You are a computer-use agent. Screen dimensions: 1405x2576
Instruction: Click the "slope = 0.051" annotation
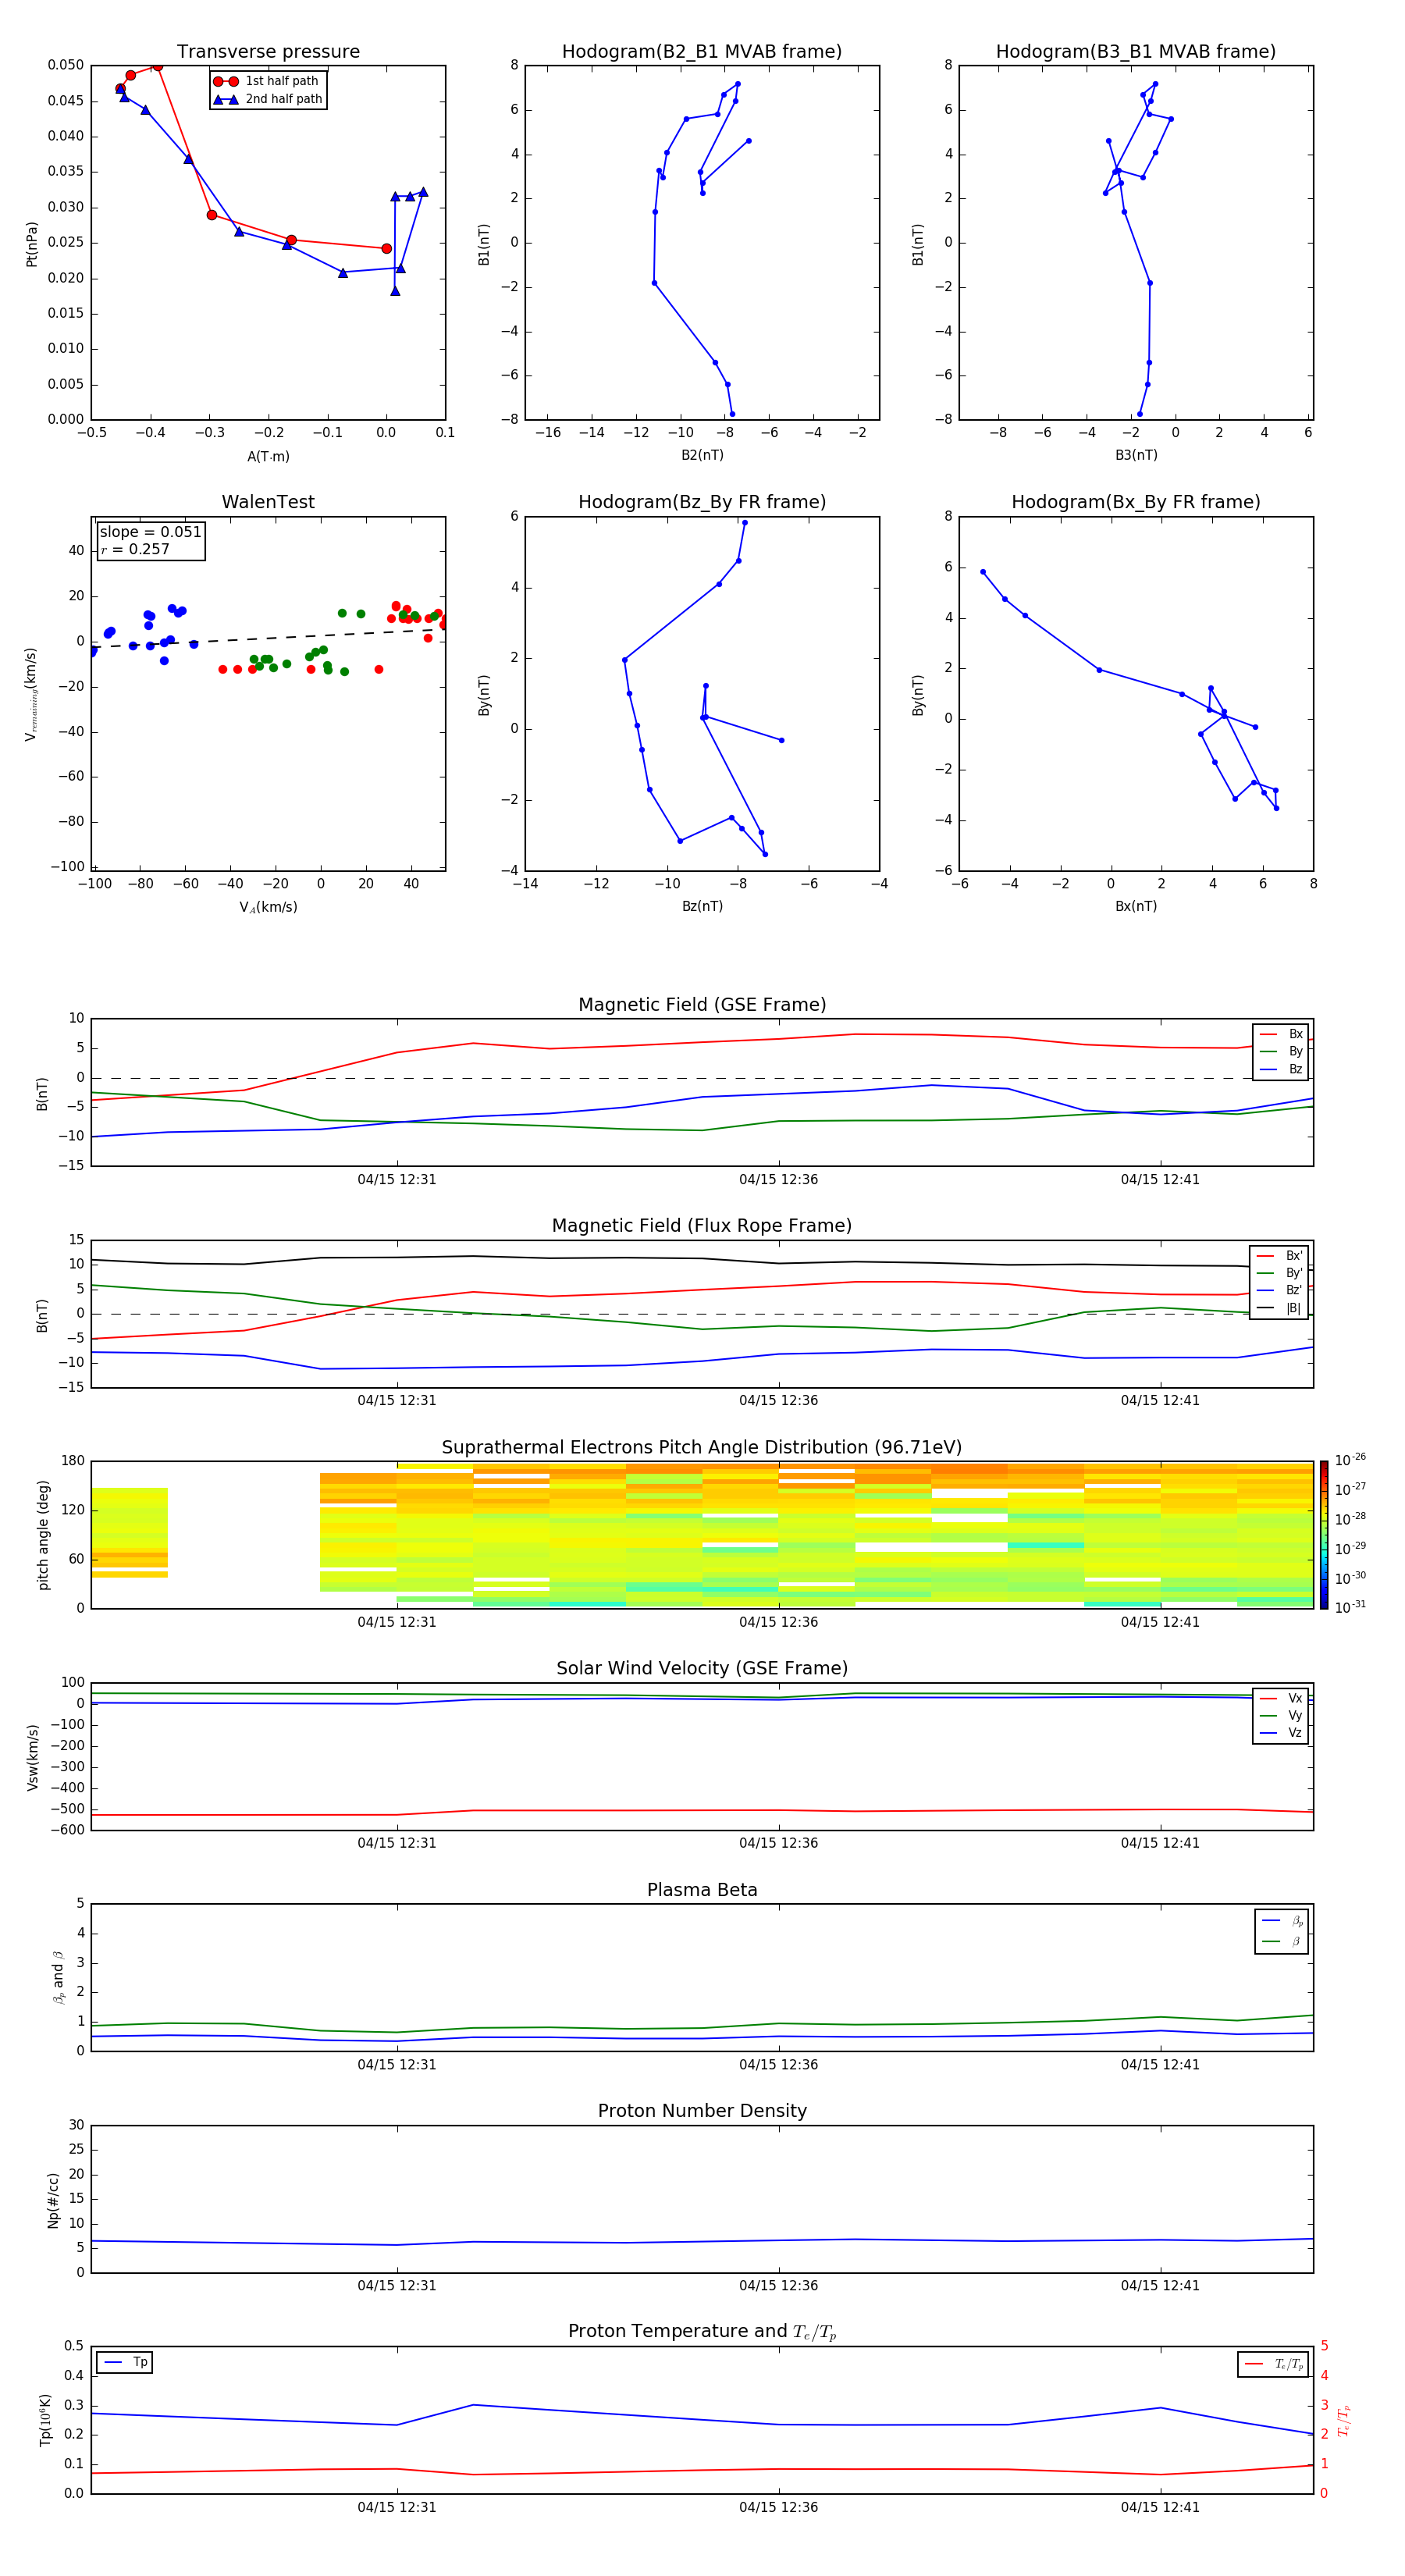pos(151,532)
